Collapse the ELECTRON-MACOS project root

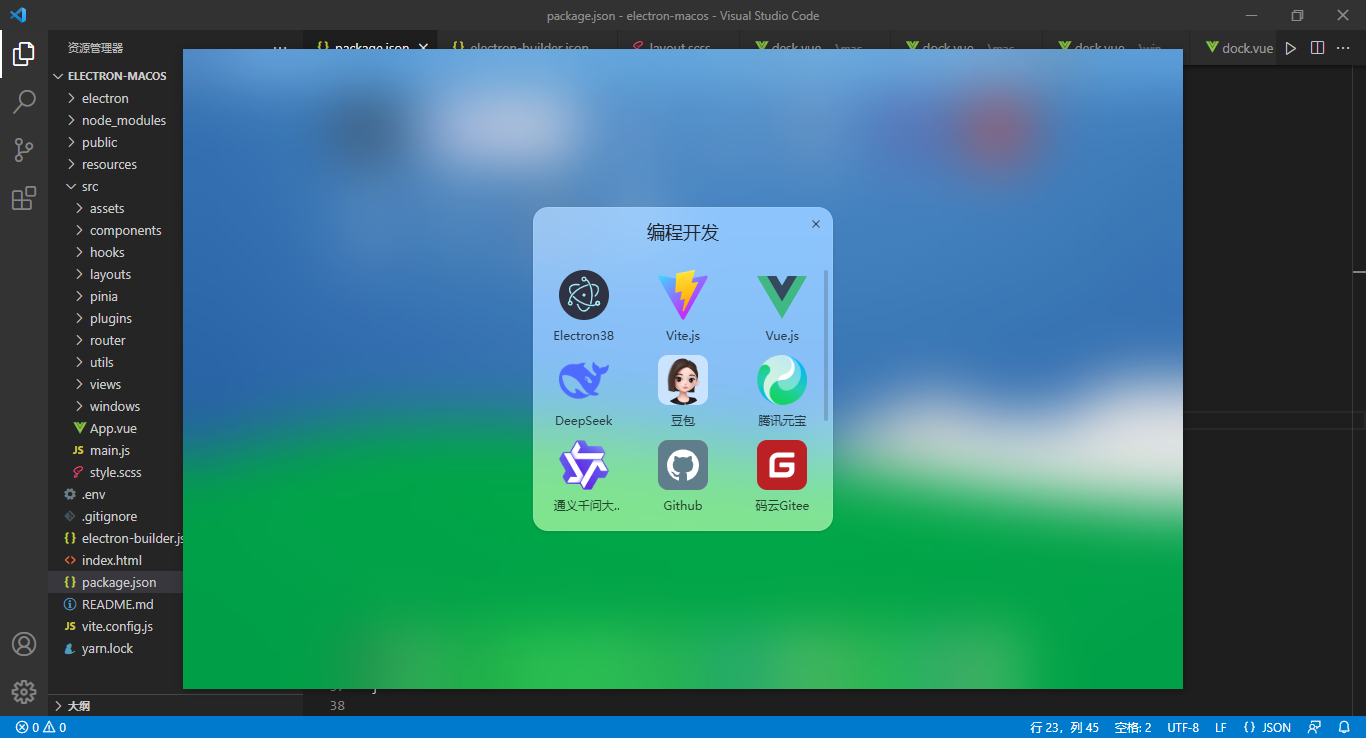click(116, 76)
